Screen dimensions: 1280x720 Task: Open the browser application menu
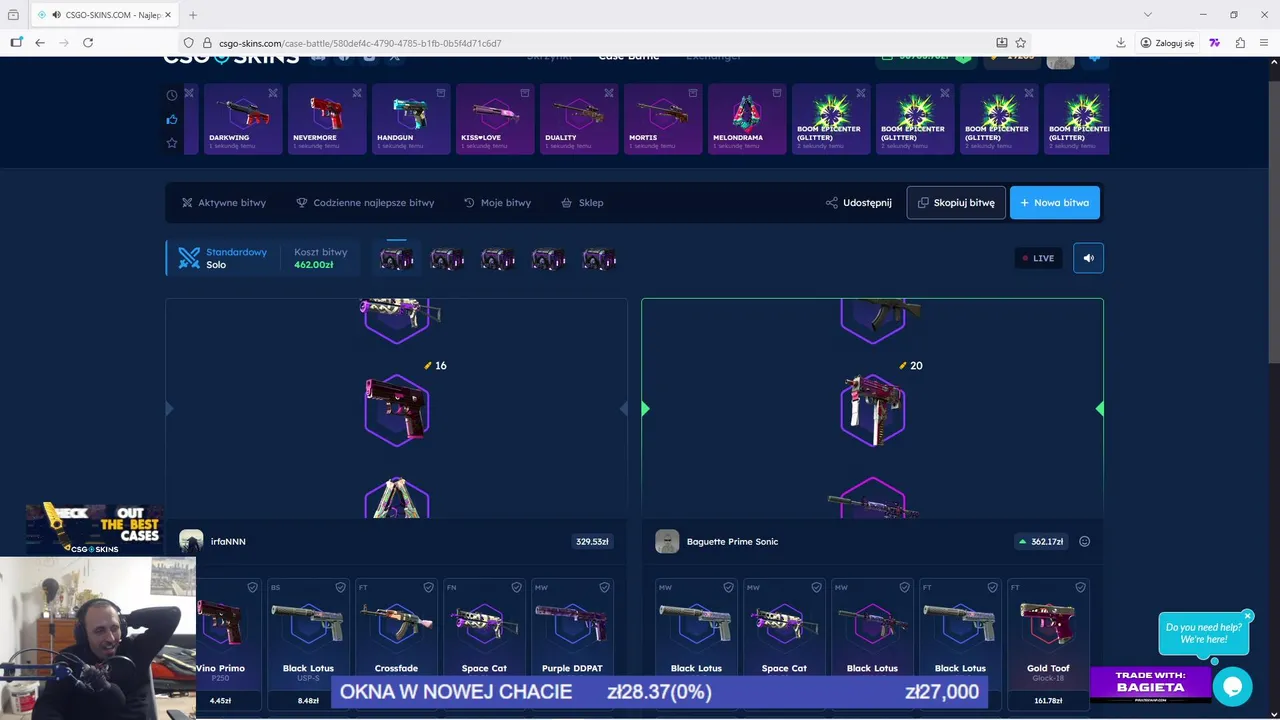click(1265, 43)
